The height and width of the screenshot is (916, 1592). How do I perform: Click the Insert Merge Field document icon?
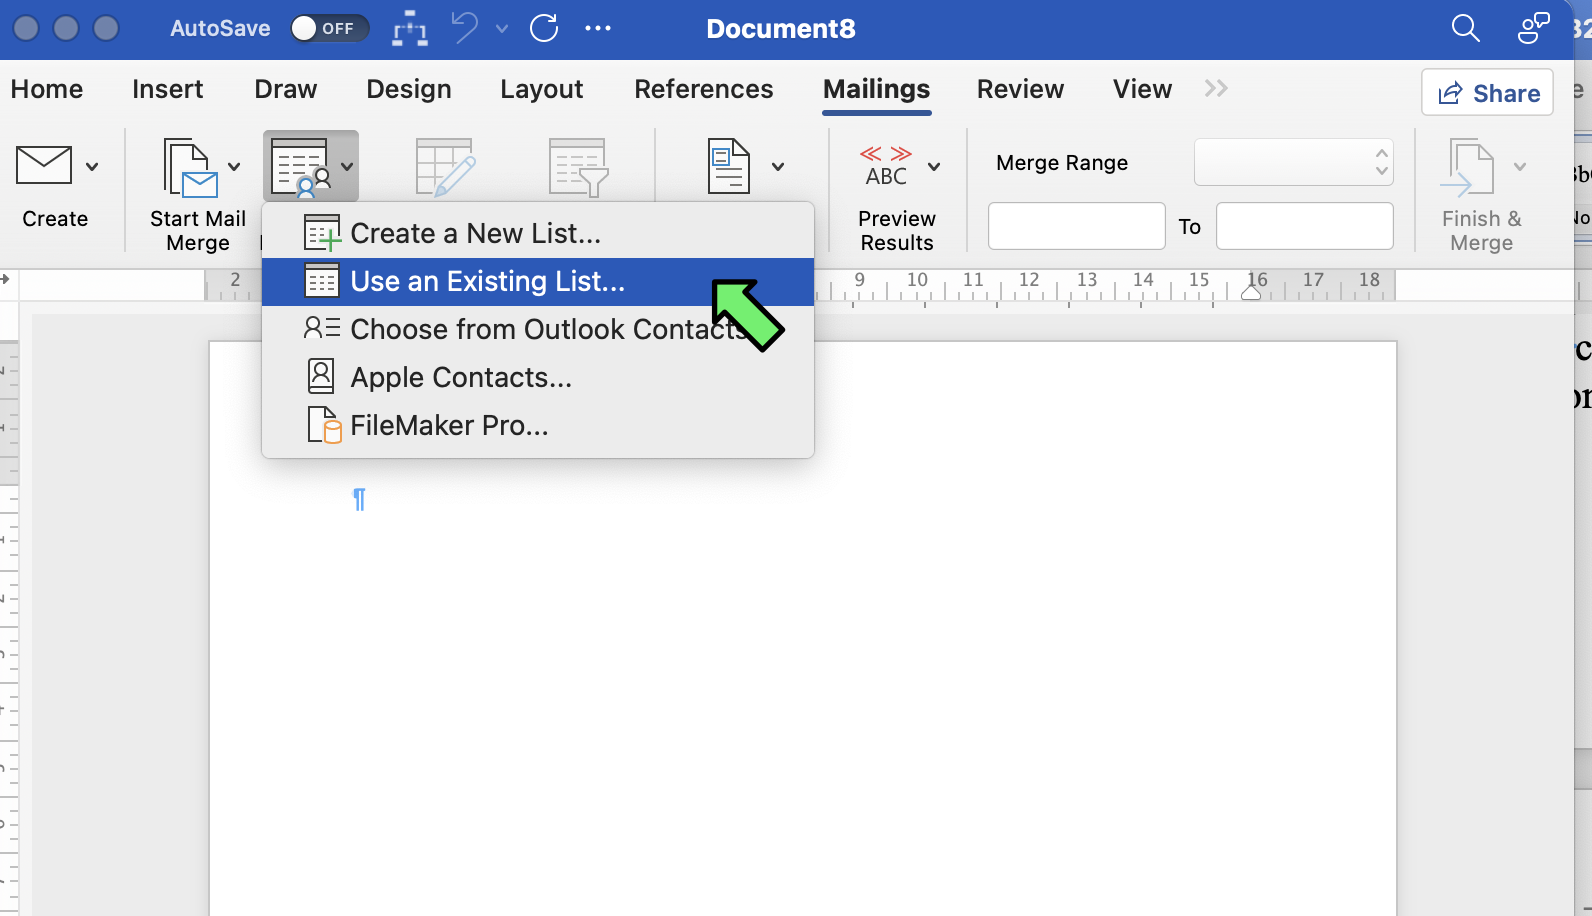coord(729,166)
